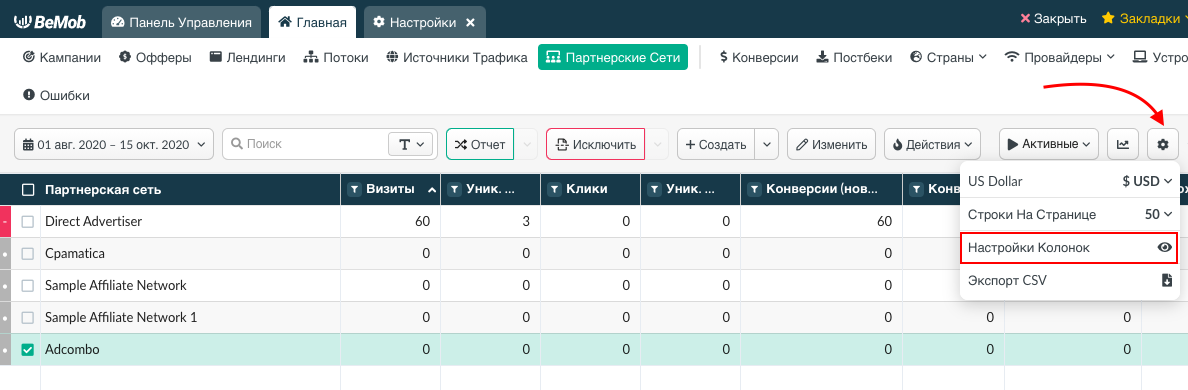Click filter icon in Визиты column

[354, 190]
